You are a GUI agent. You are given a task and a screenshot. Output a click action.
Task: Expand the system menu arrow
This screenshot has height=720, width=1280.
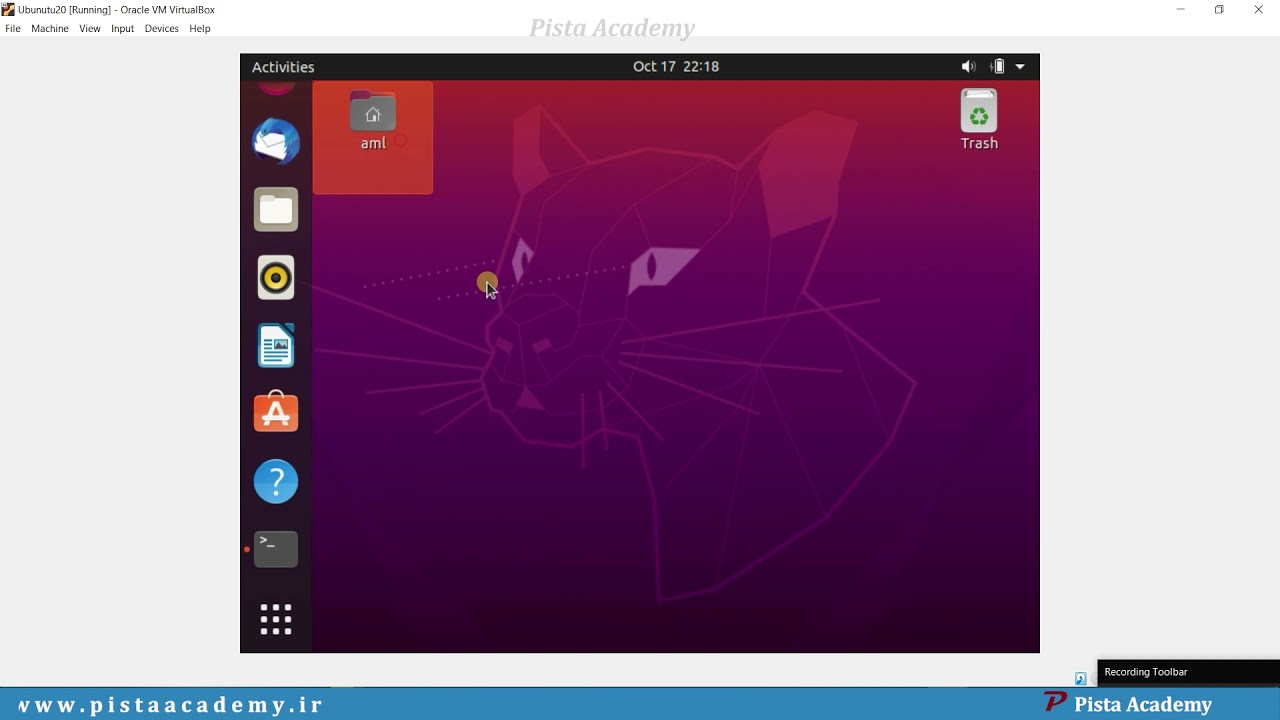pyautogui.click(x=1020, y=67)
